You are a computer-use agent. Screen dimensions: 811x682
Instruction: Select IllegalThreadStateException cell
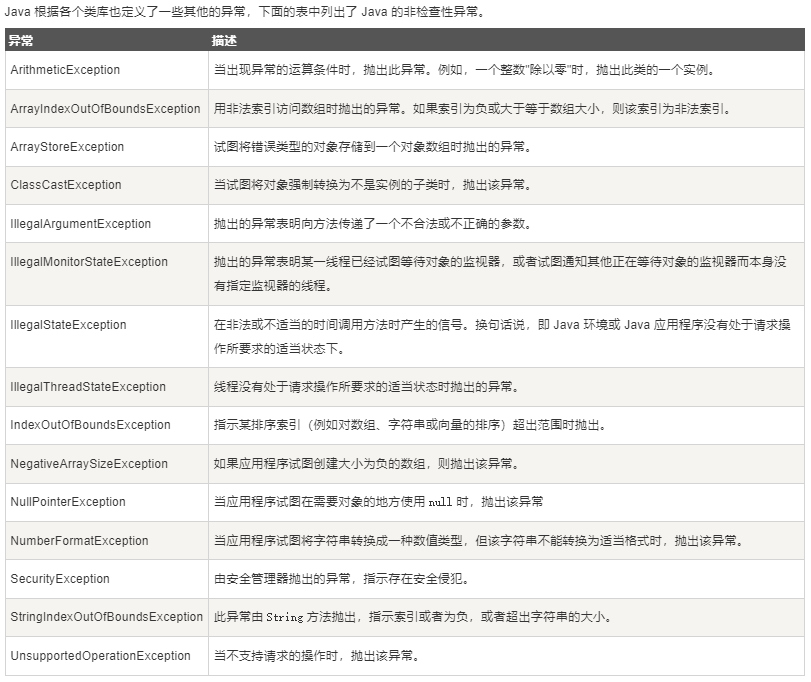tap(107, 387)
